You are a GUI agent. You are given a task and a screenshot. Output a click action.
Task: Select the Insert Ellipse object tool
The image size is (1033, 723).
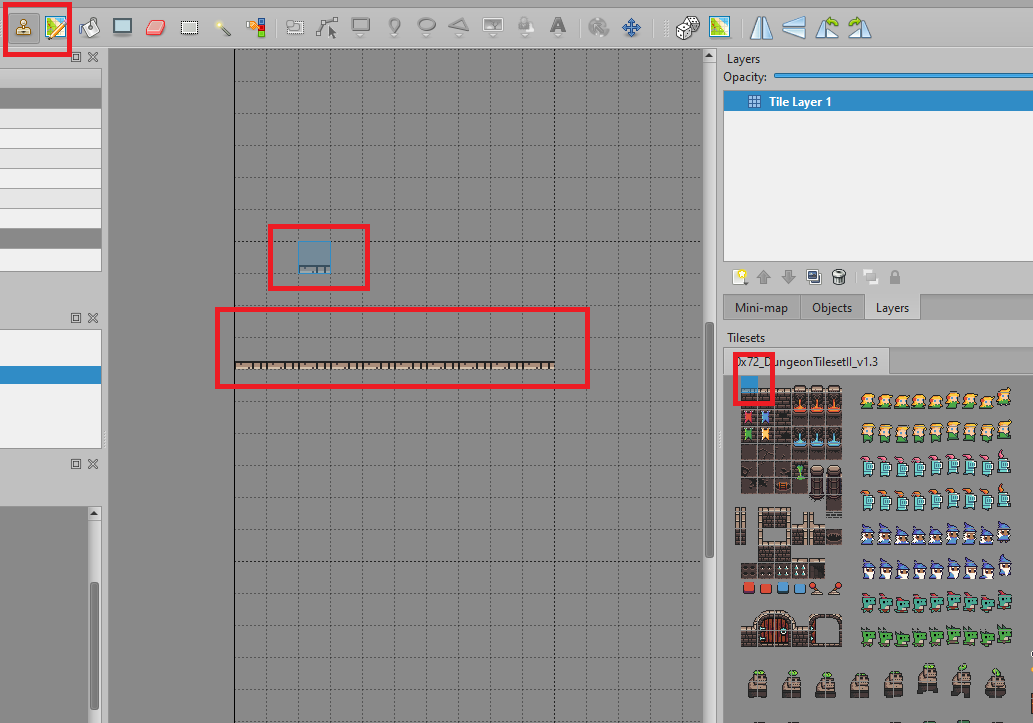426,27
